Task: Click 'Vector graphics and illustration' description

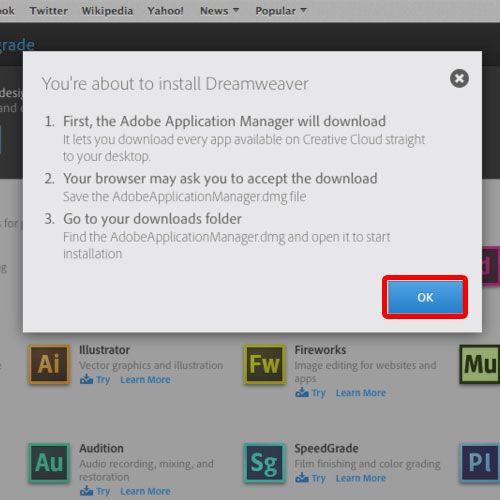Action: 151,365
